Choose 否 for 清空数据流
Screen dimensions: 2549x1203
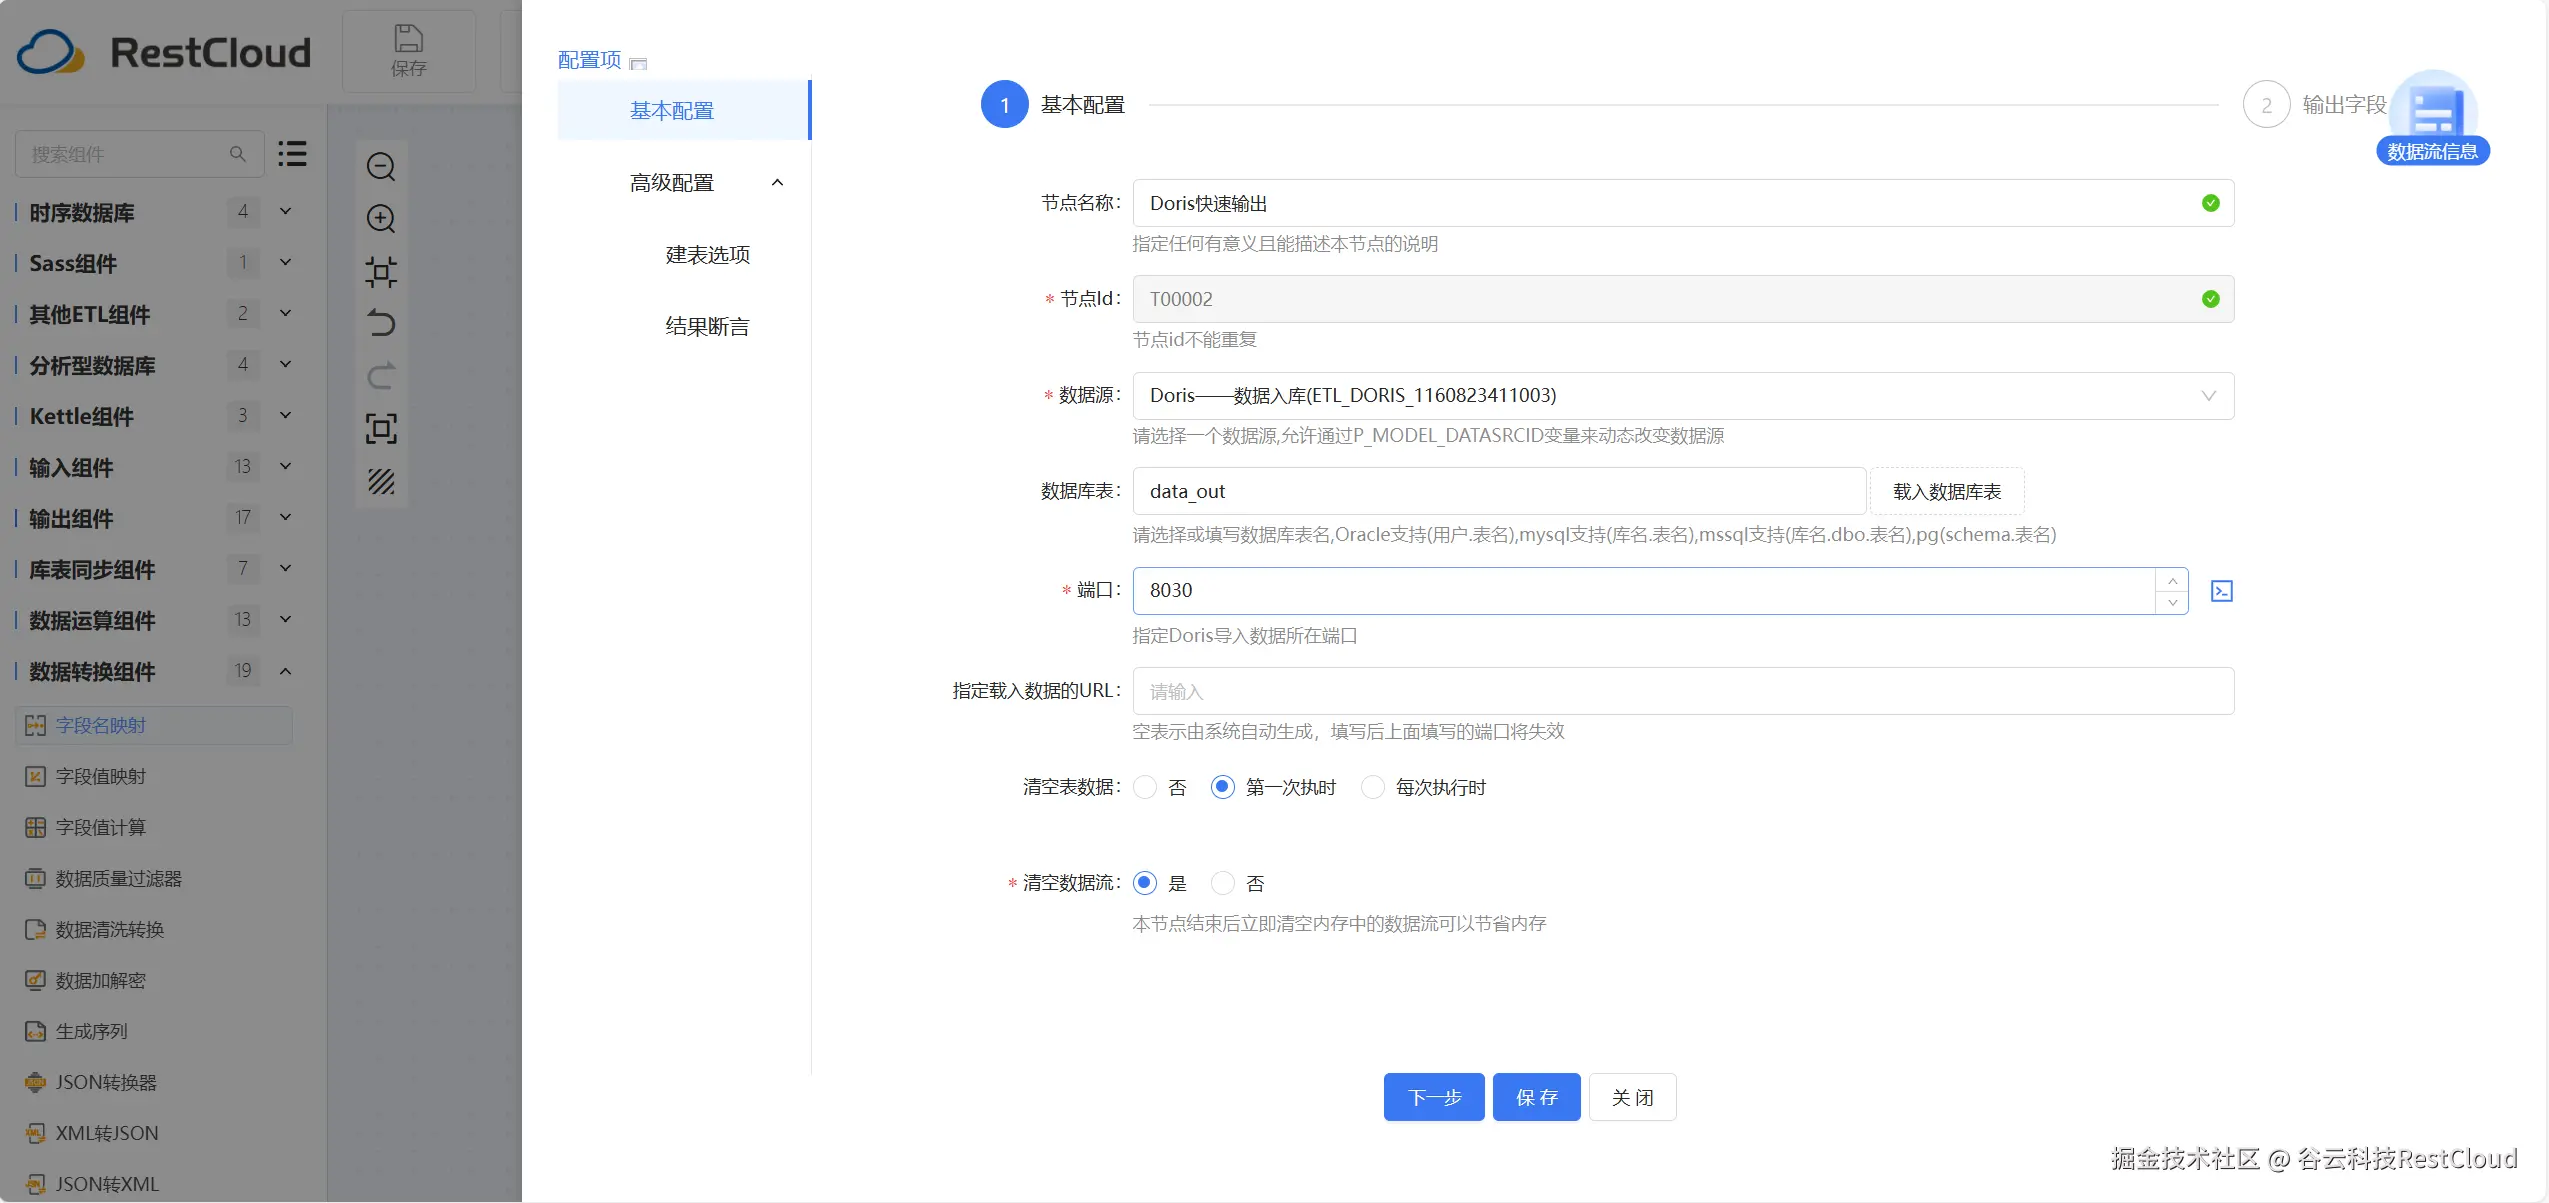pos(1223,883)
